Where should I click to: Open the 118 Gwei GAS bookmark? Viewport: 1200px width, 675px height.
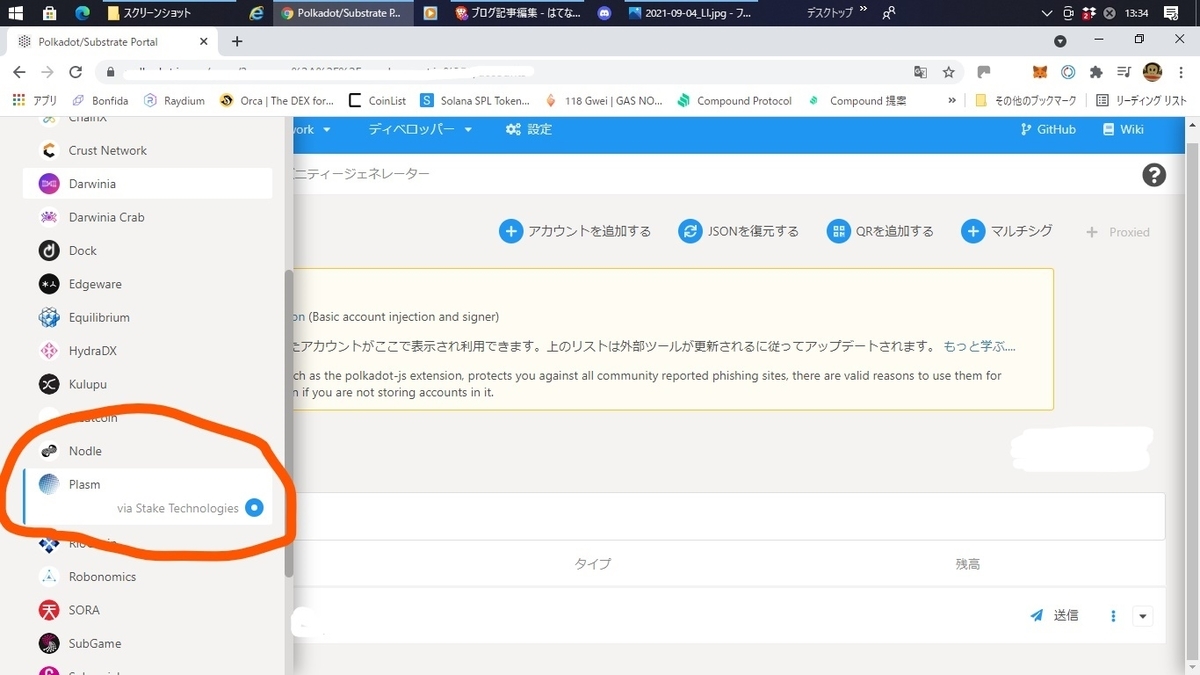pyautogui.click(x=603, y=100)
